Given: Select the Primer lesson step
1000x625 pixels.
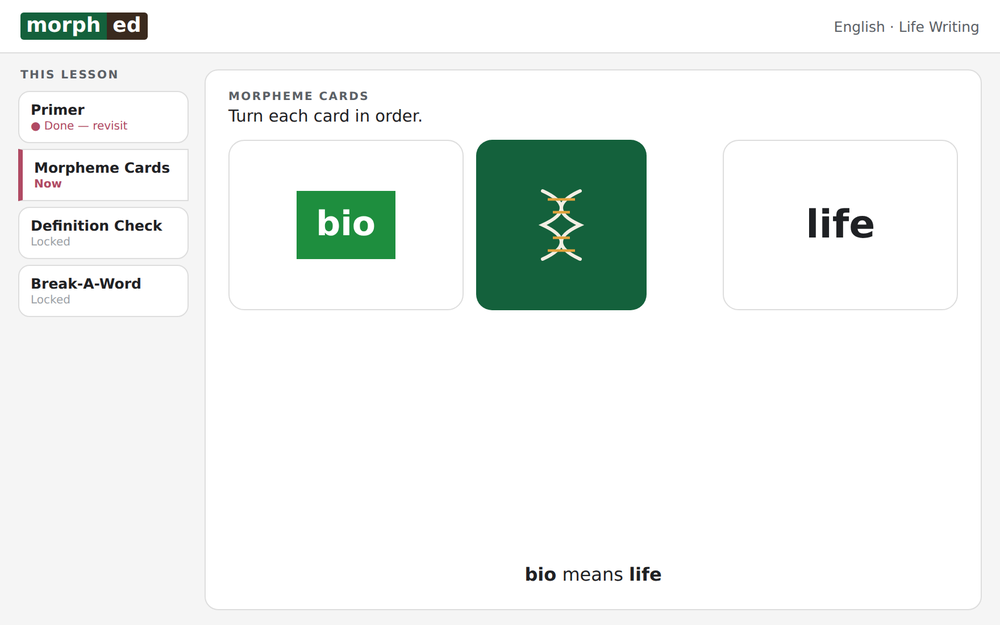Looking at the screenshot, I should coord(103,117).
